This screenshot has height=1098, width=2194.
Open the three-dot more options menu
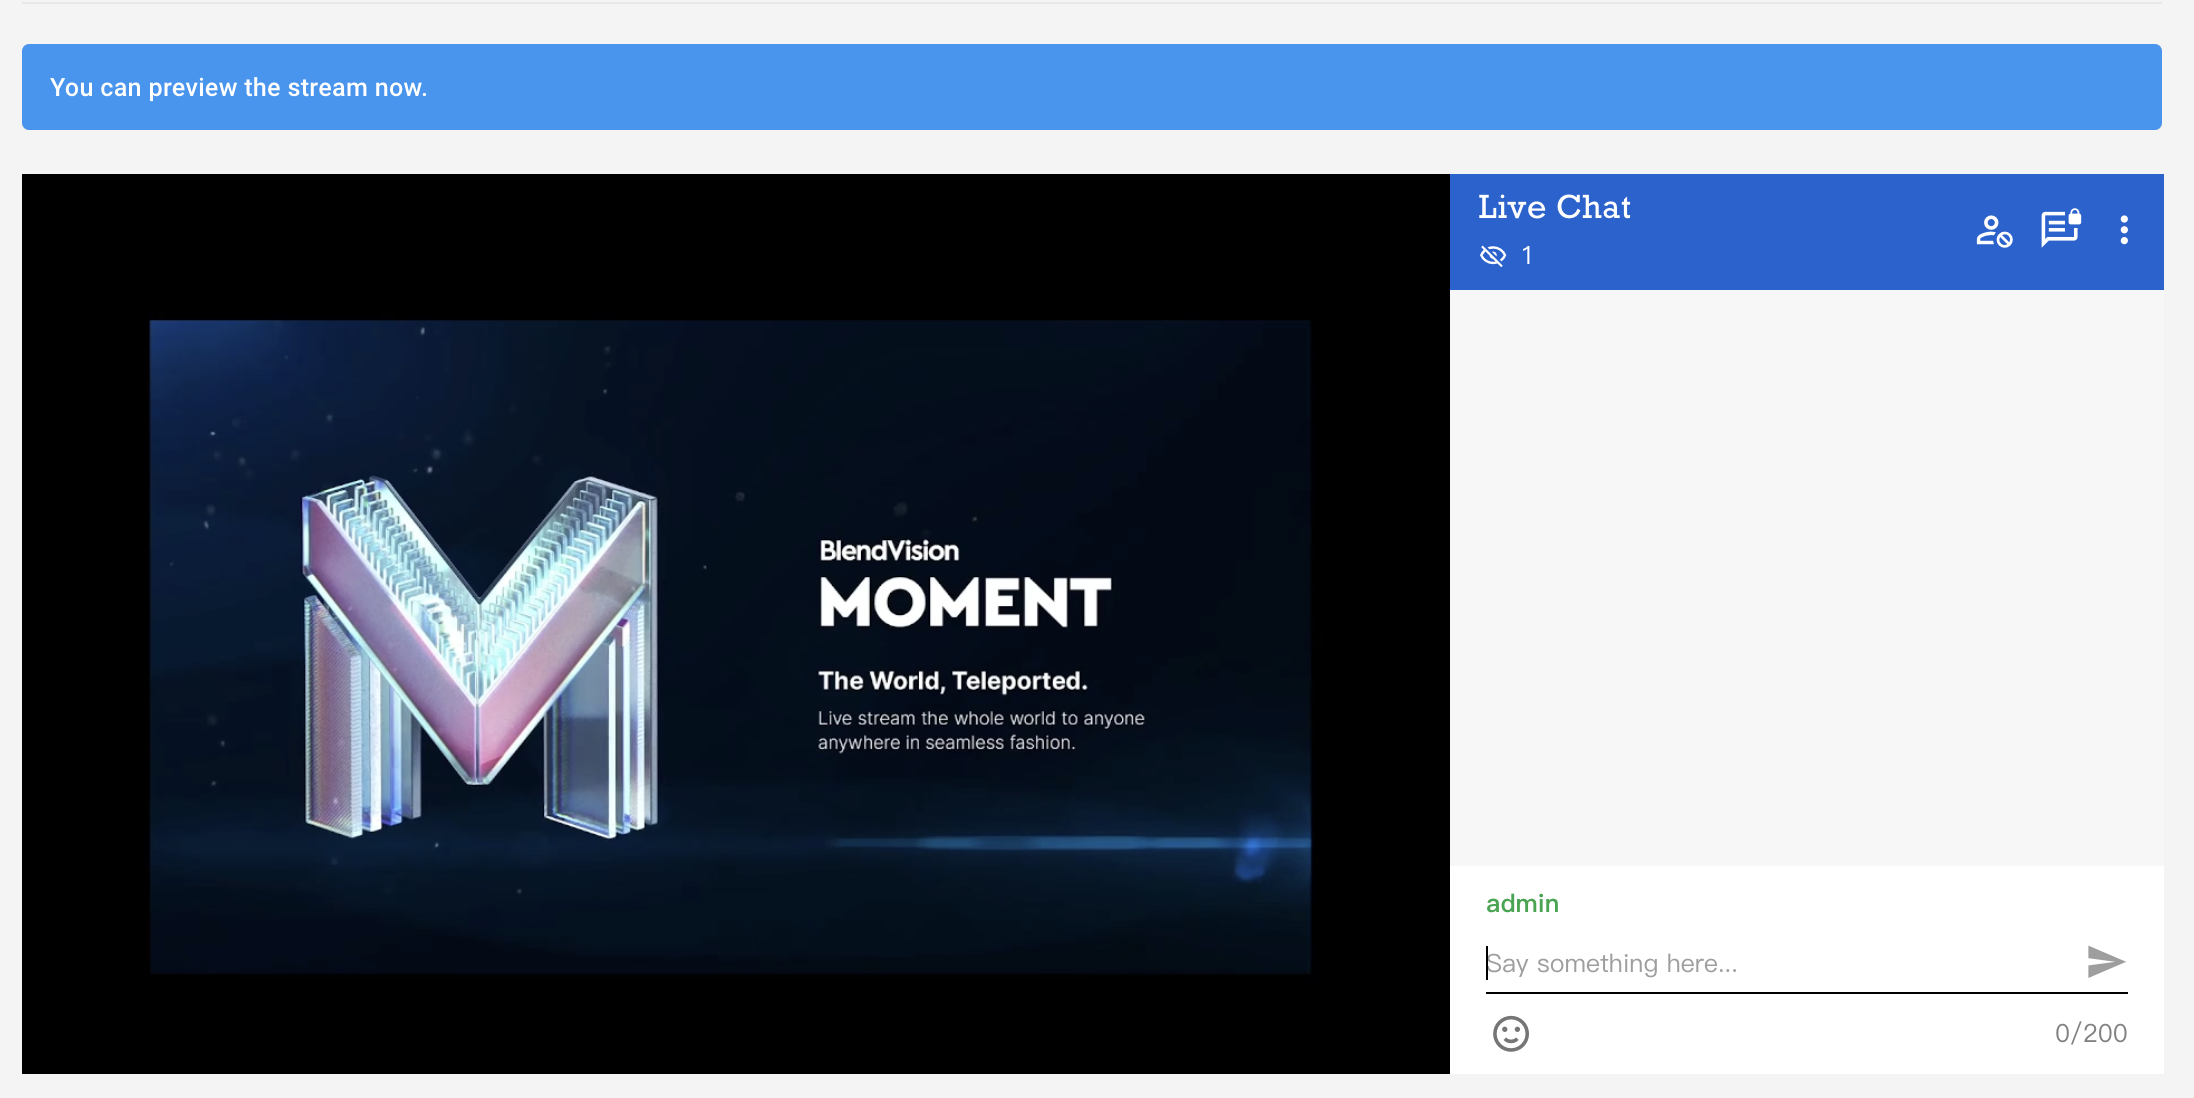coord(2124,230)
